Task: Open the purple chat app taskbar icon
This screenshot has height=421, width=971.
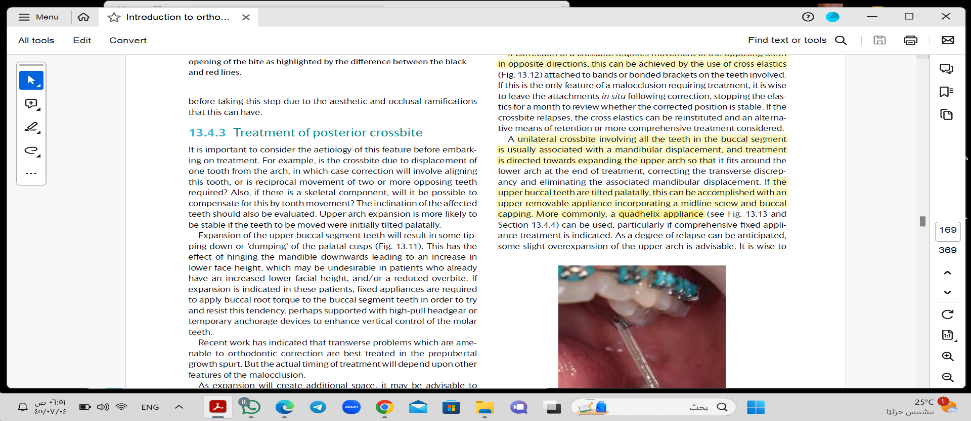Action: (517, 407)
